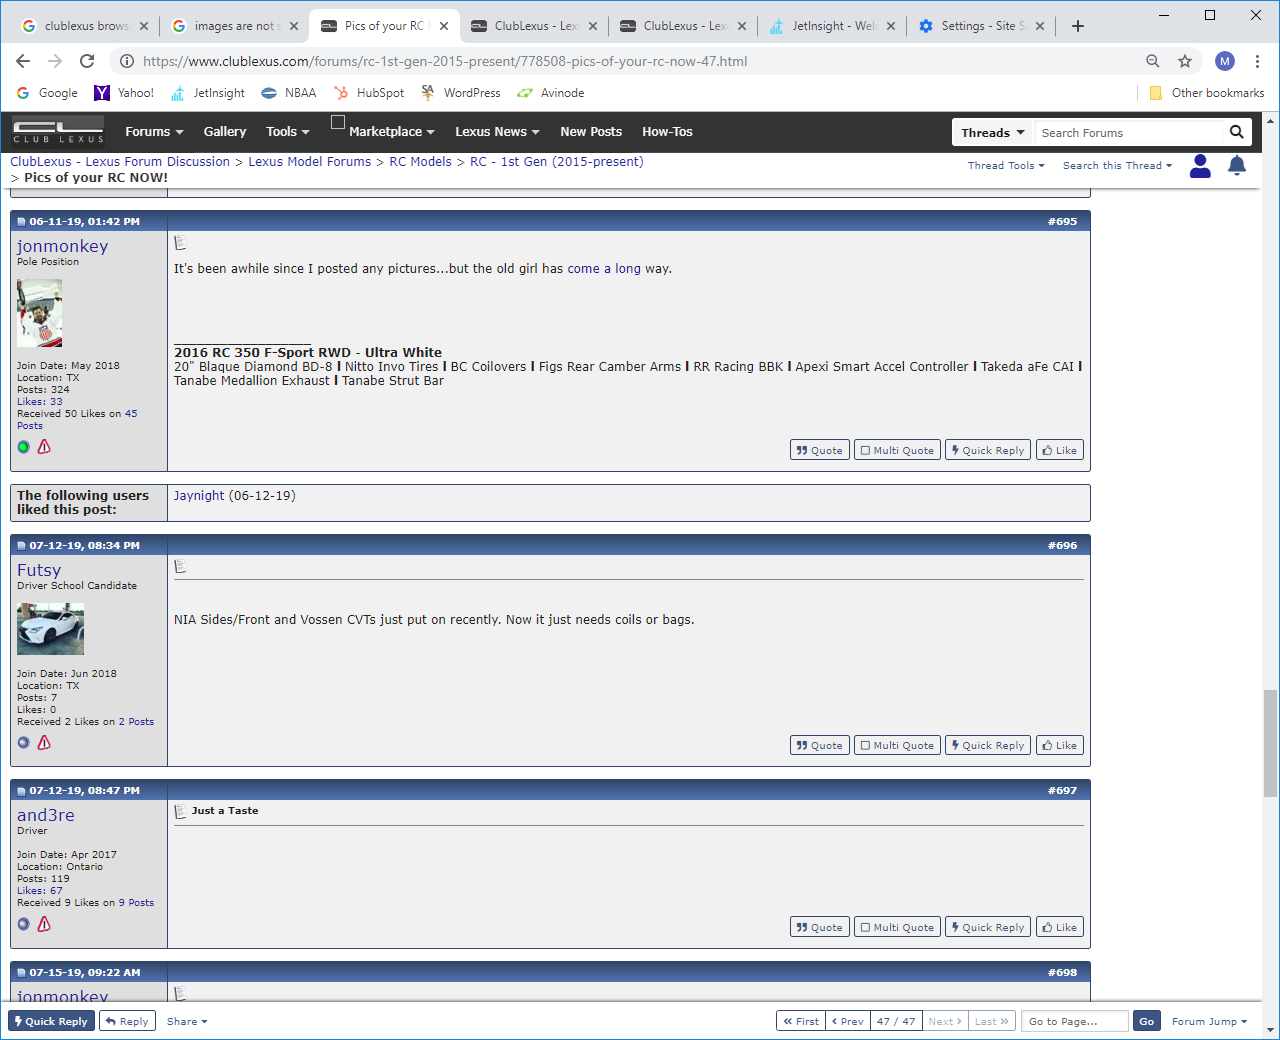Quick Reply to post #697
Viewport: 1280px width, 1040px height.
pos(988,927)
